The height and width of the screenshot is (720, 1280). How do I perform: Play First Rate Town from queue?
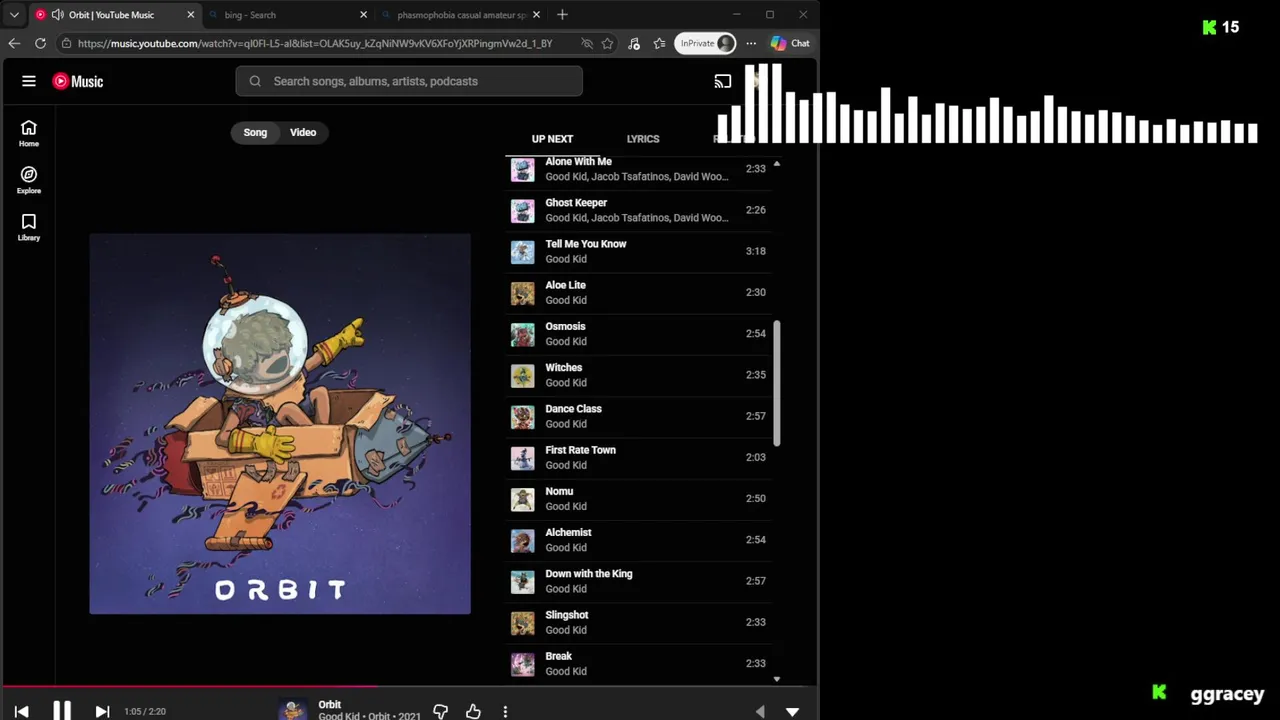coord(638,457)
